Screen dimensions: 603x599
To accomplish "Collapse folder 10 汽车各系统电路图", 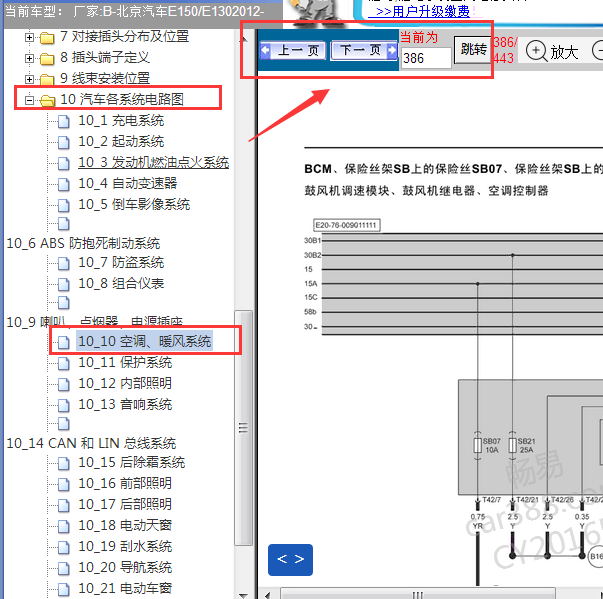I will 29,100.
